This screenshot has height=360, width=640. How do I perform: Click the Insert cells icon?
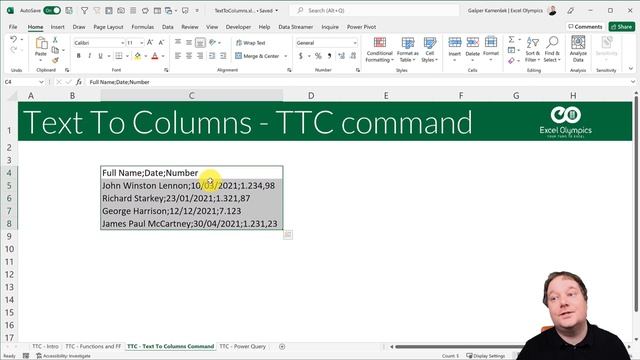pyautogui.click(x=455, y=42)
